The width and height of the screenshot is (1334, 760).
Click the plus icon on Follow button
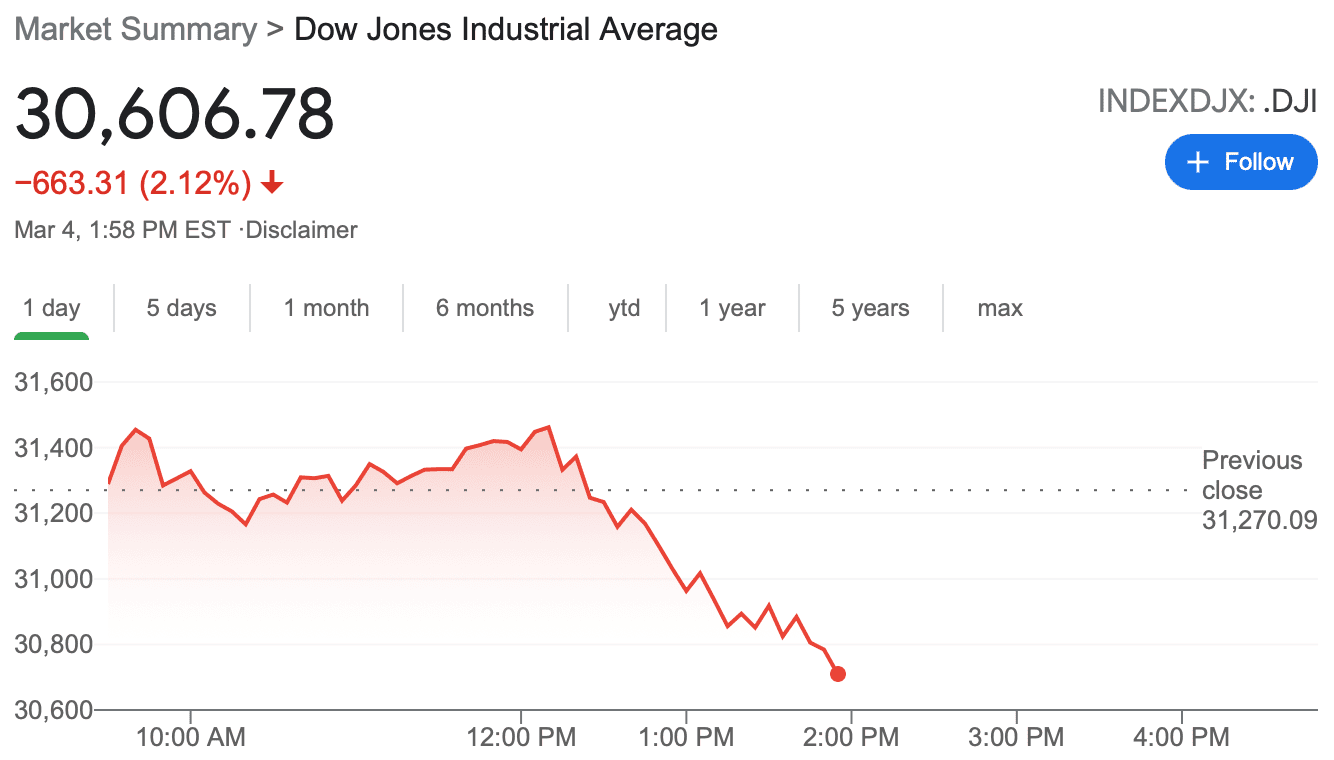1197,162
